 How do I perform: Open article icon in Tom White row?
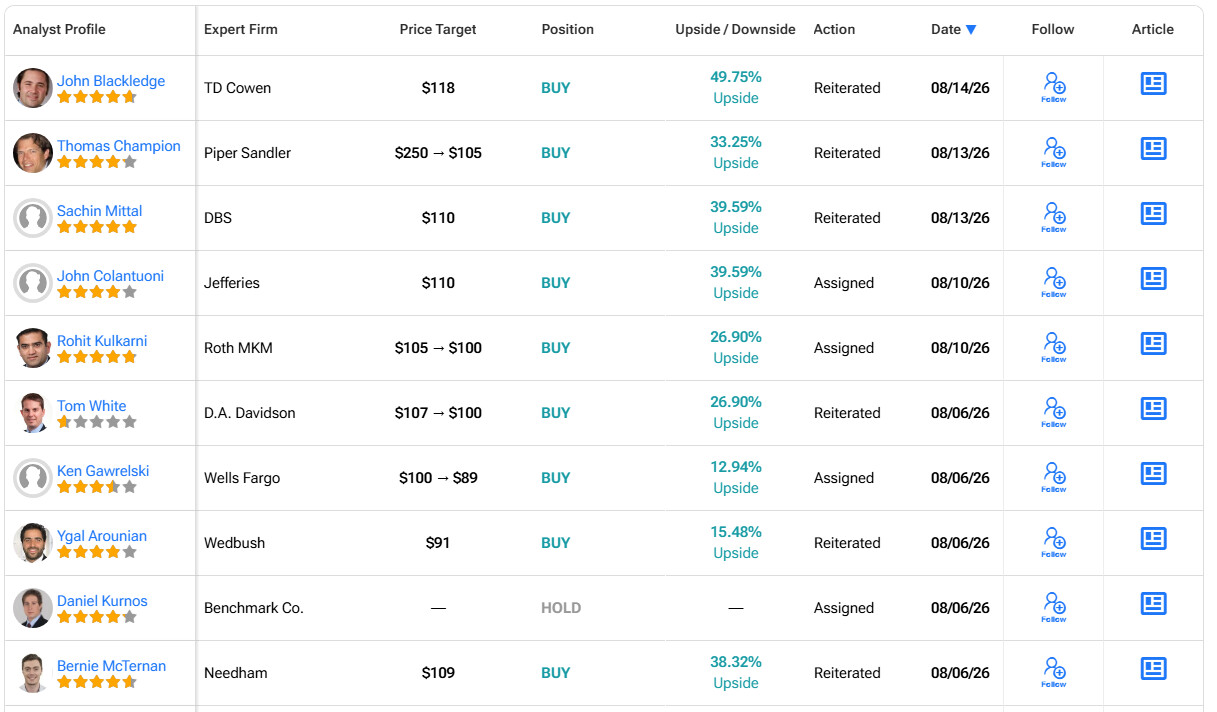(x=1153, y=409)
